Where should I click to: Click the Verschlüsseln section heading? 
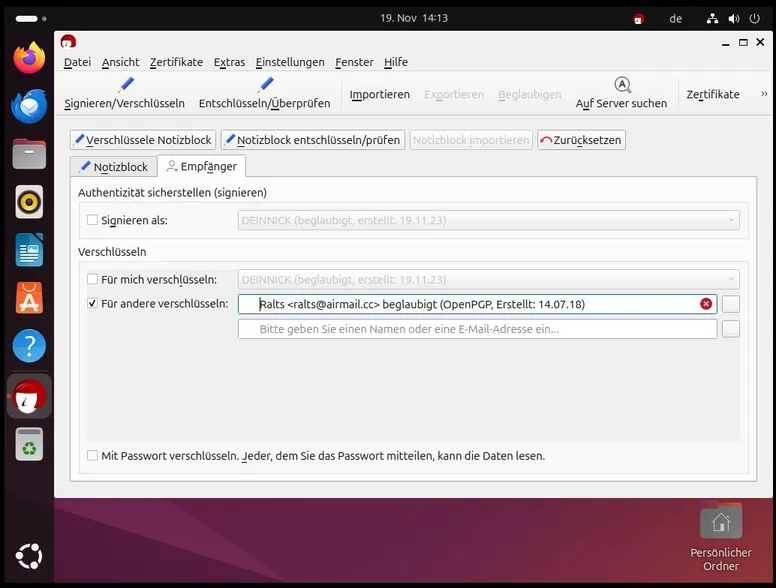[112, 251]
